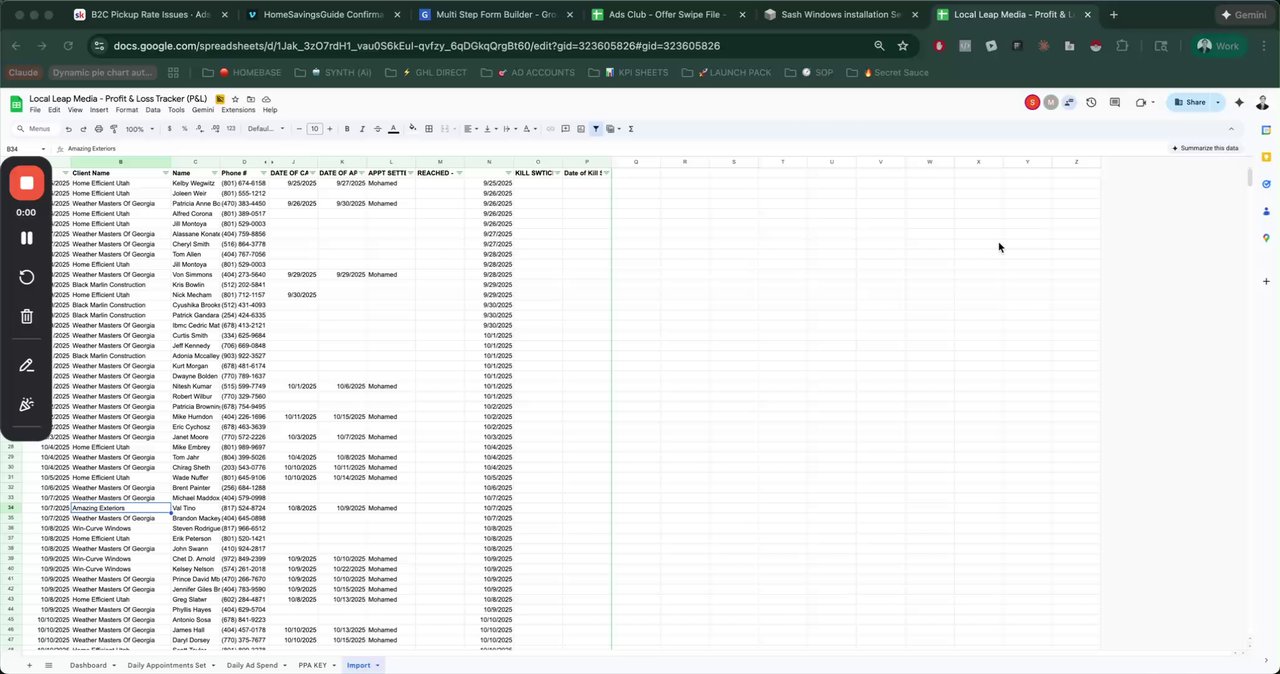The width and height of the screenshot is (1280, 674).
Task: Click the print icon in toolbar
Action: [x=98, y=129]
